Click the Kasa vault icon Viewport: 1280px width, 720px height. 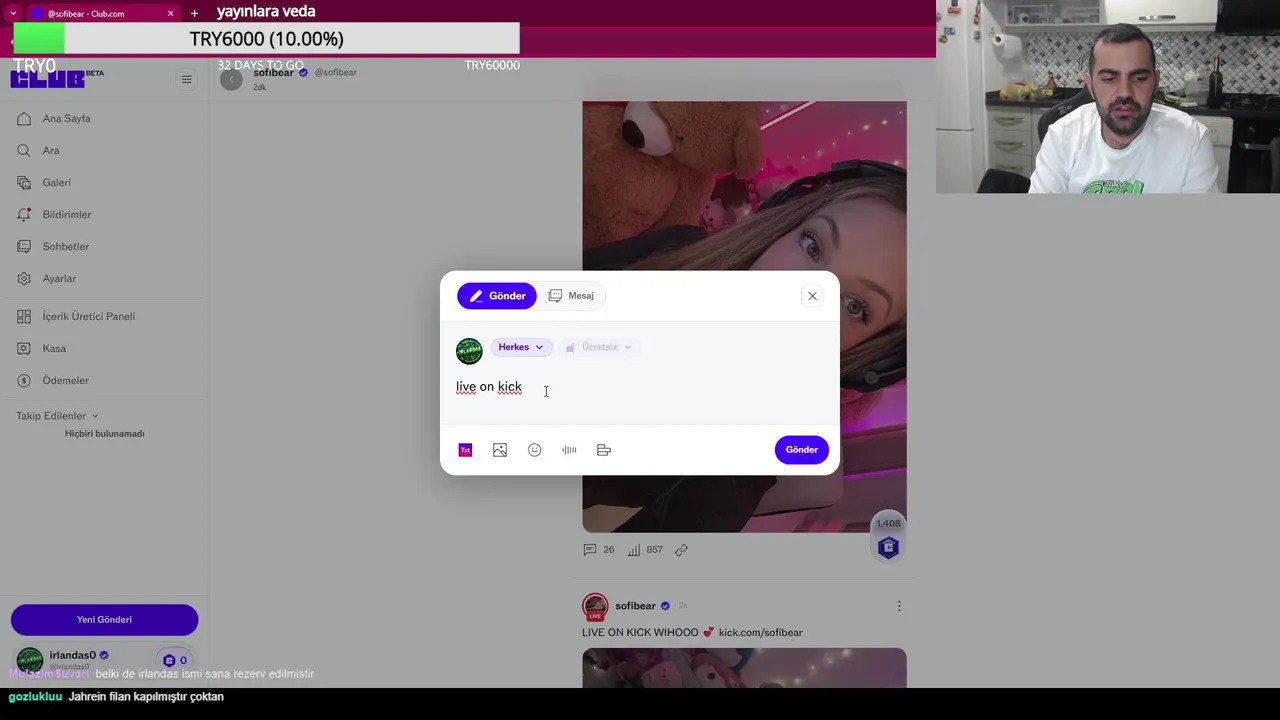point(24,349)
